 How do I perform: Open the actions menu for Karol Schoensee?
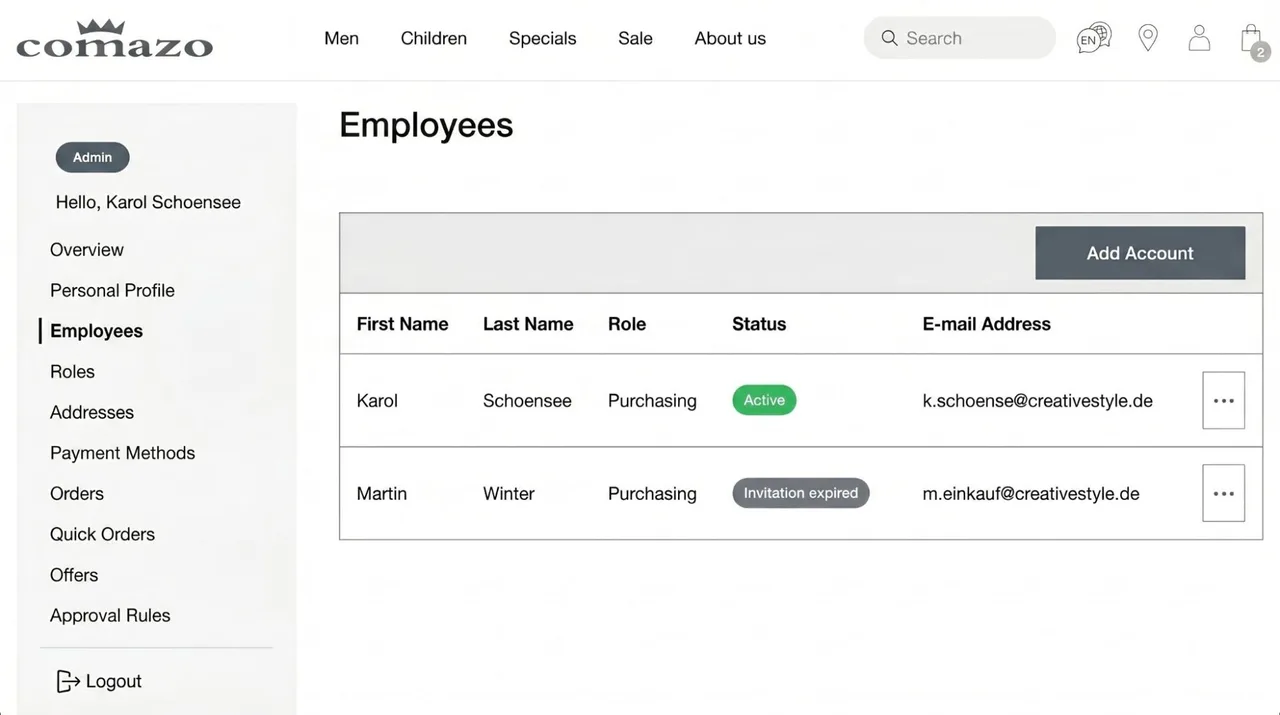coord(1223,400)
